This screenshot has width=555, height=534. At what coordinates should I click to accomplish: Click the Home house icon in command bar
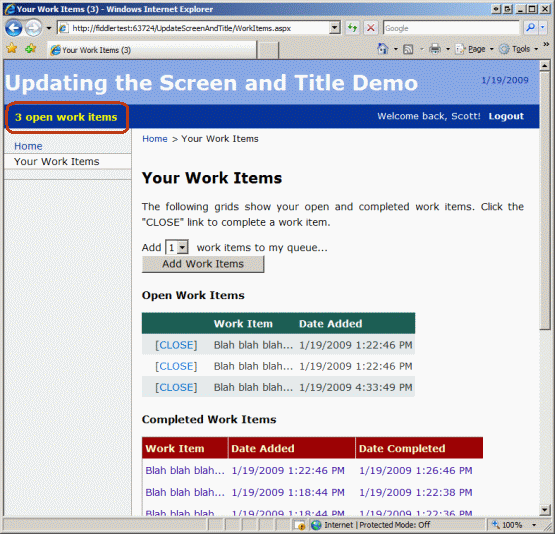[383, 49]
